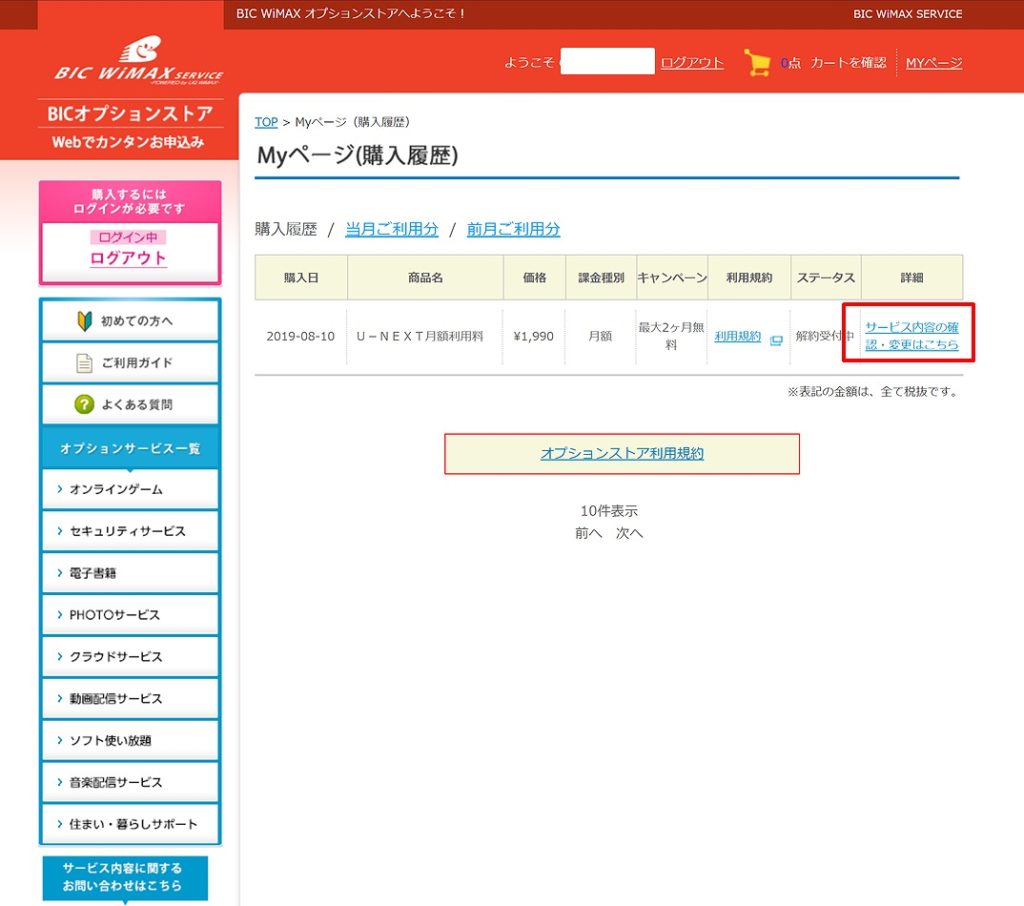Select the 購入履歴 tab label
The image size is (1024, 906).
pos(286,229)
